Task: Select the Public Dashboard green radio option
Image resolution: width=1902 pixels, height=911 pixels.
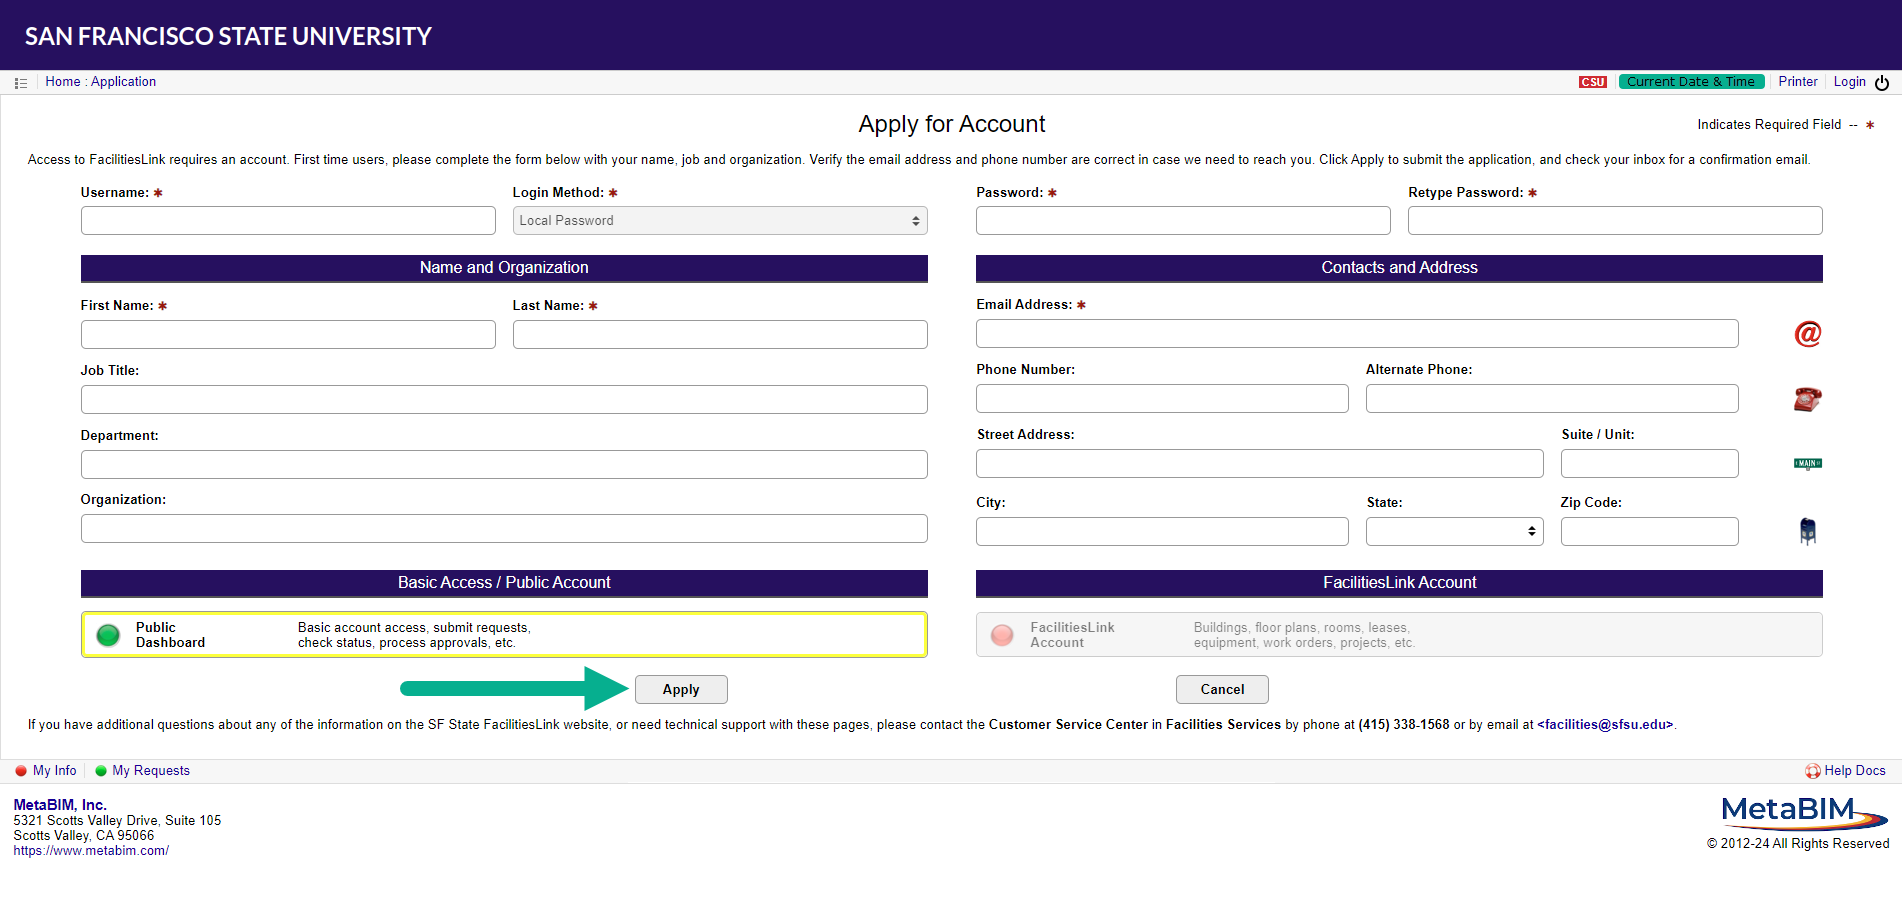Action: pyautogui.click(x=108, y=635)
